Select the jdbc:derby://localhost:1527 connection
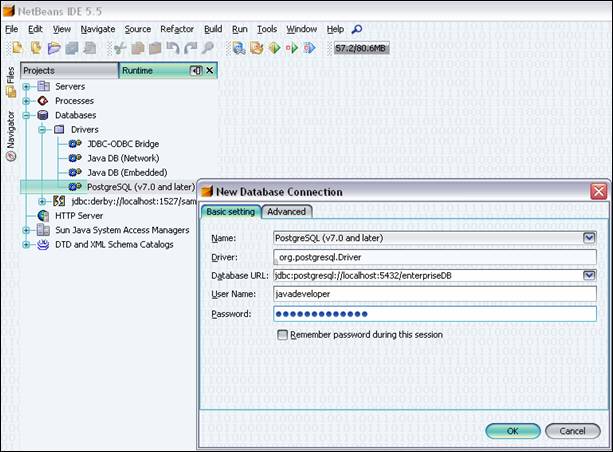This screenshot has height=452, width=613. tap(134, 201)
